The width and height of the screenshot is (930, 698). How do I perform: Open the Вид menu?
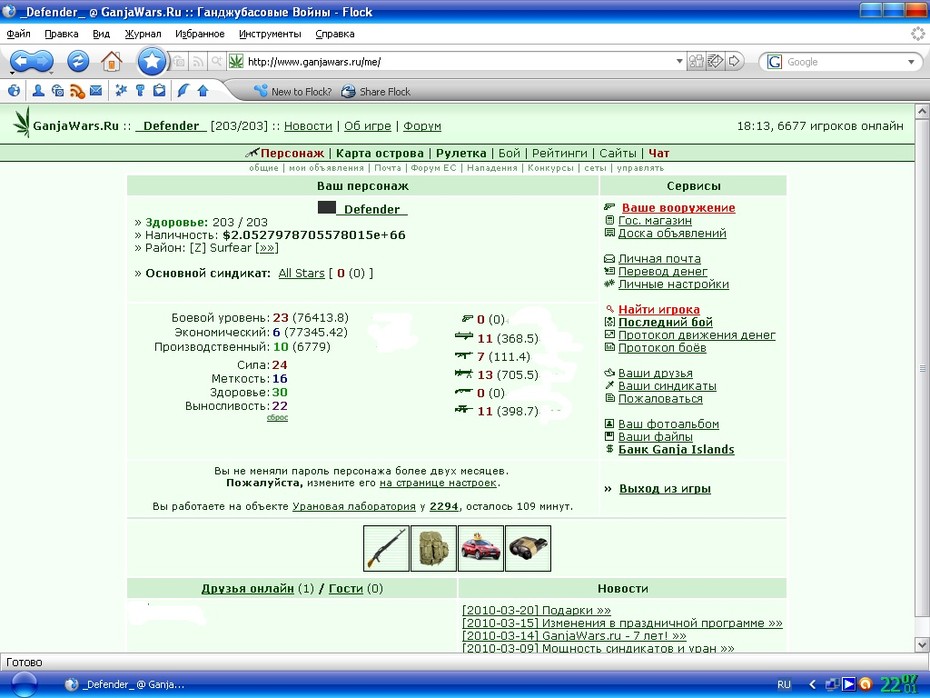tap(101, 34)
